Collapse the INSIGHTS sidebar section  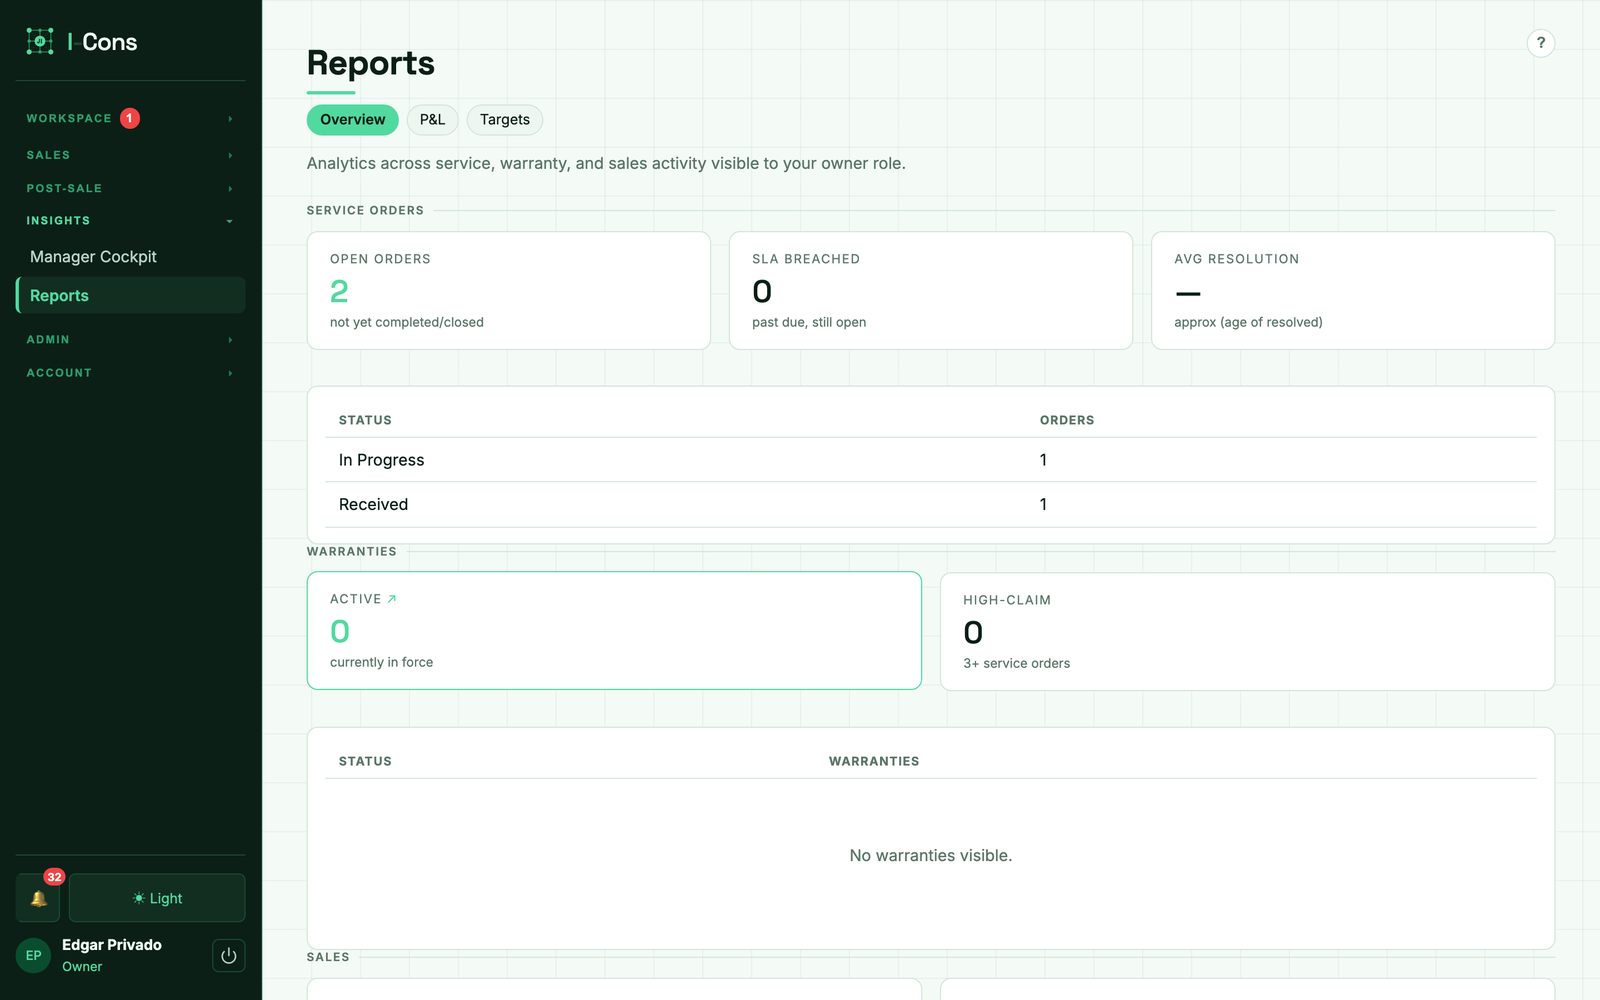pos(130,220)
